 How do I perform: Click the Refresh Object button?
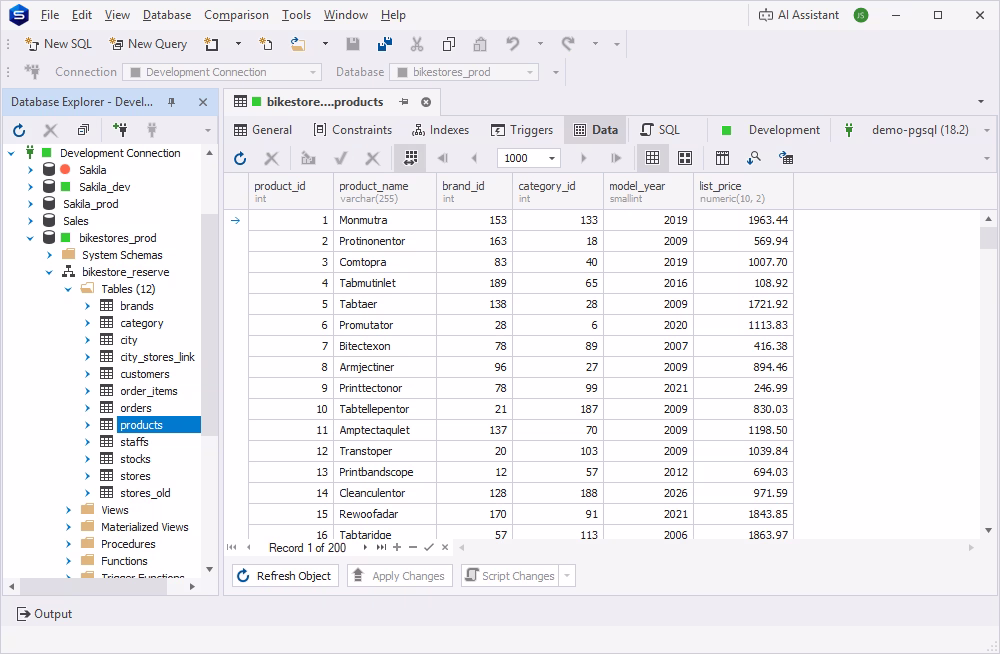tap(285, 576)
